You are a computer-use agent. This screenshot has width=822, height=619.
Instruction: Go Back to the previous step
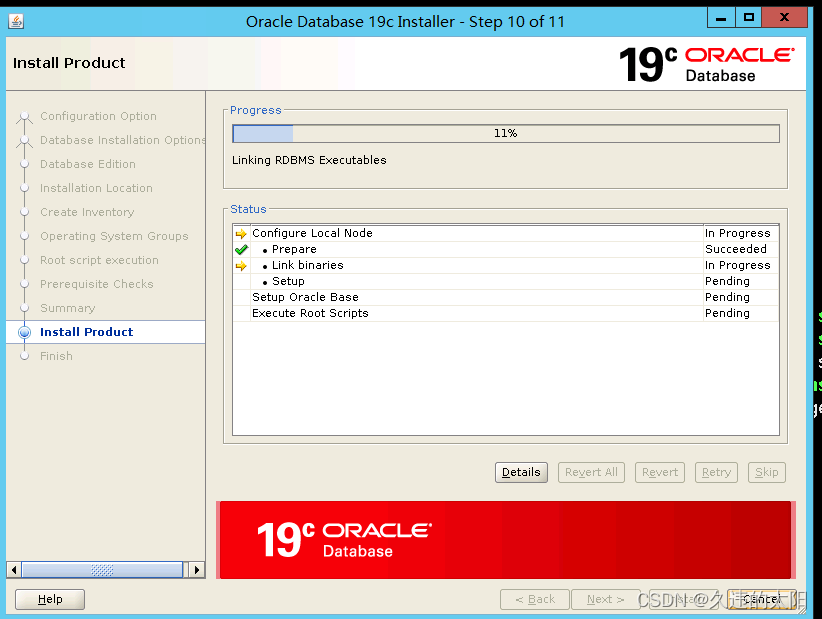[535, 599]
